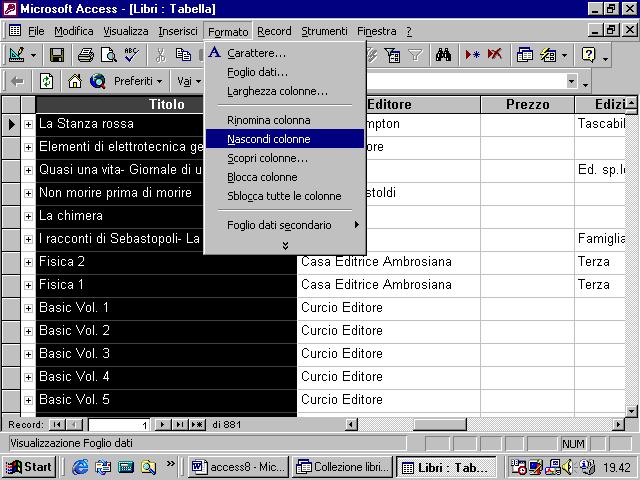Click the Help question mark icon
The image size is (640, 480).
click(x=589, y=55)
